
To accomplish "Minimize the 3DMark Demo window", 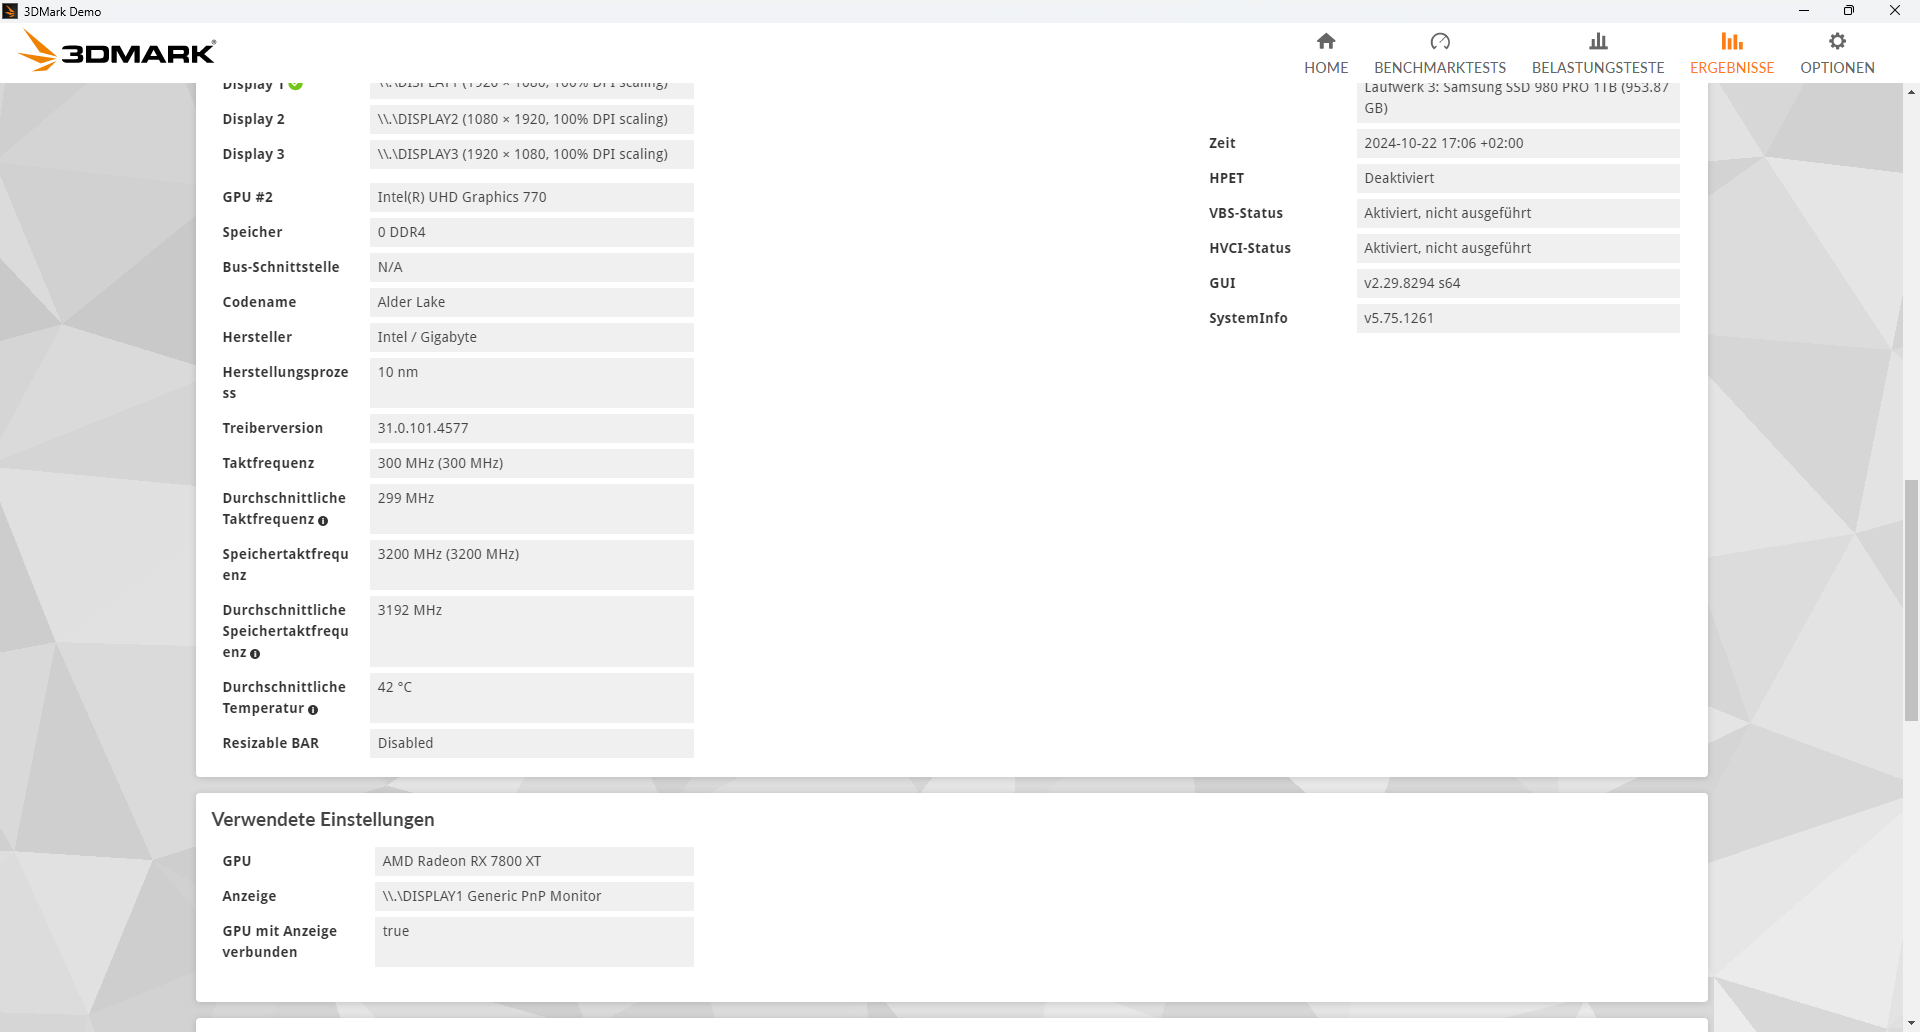I will tap(1804, 11).
